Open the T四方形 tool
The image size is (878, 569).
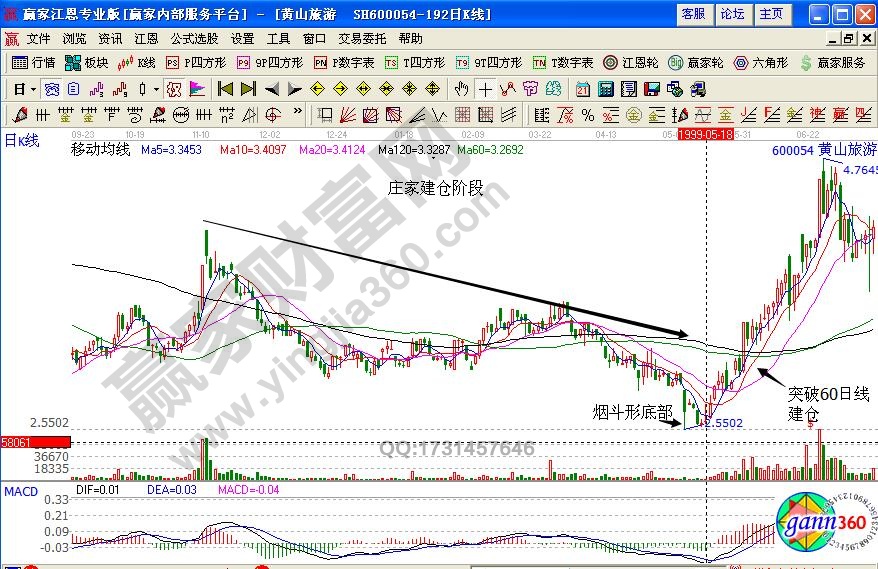pyautogui.click(x=415, y=63)
